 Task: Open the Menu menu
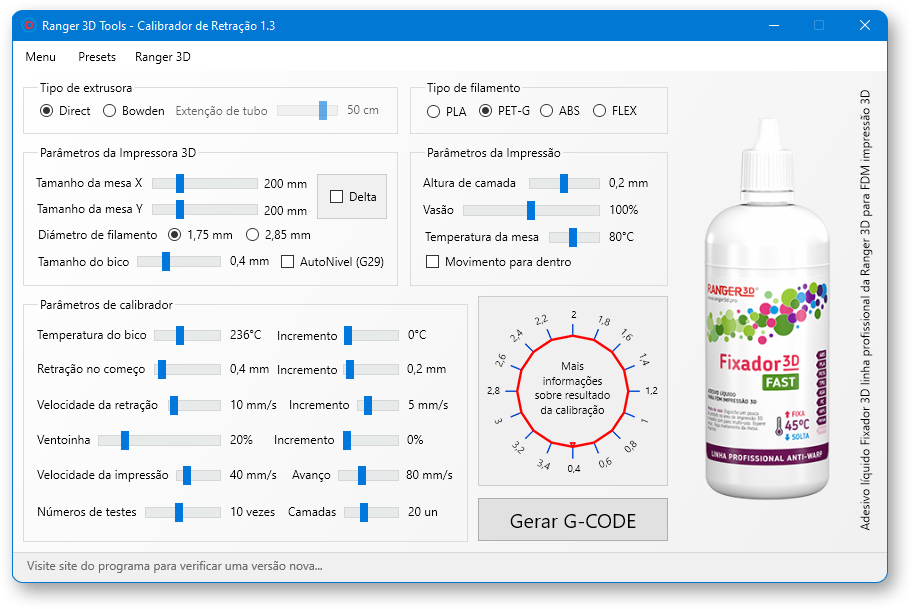coord(41,57)
